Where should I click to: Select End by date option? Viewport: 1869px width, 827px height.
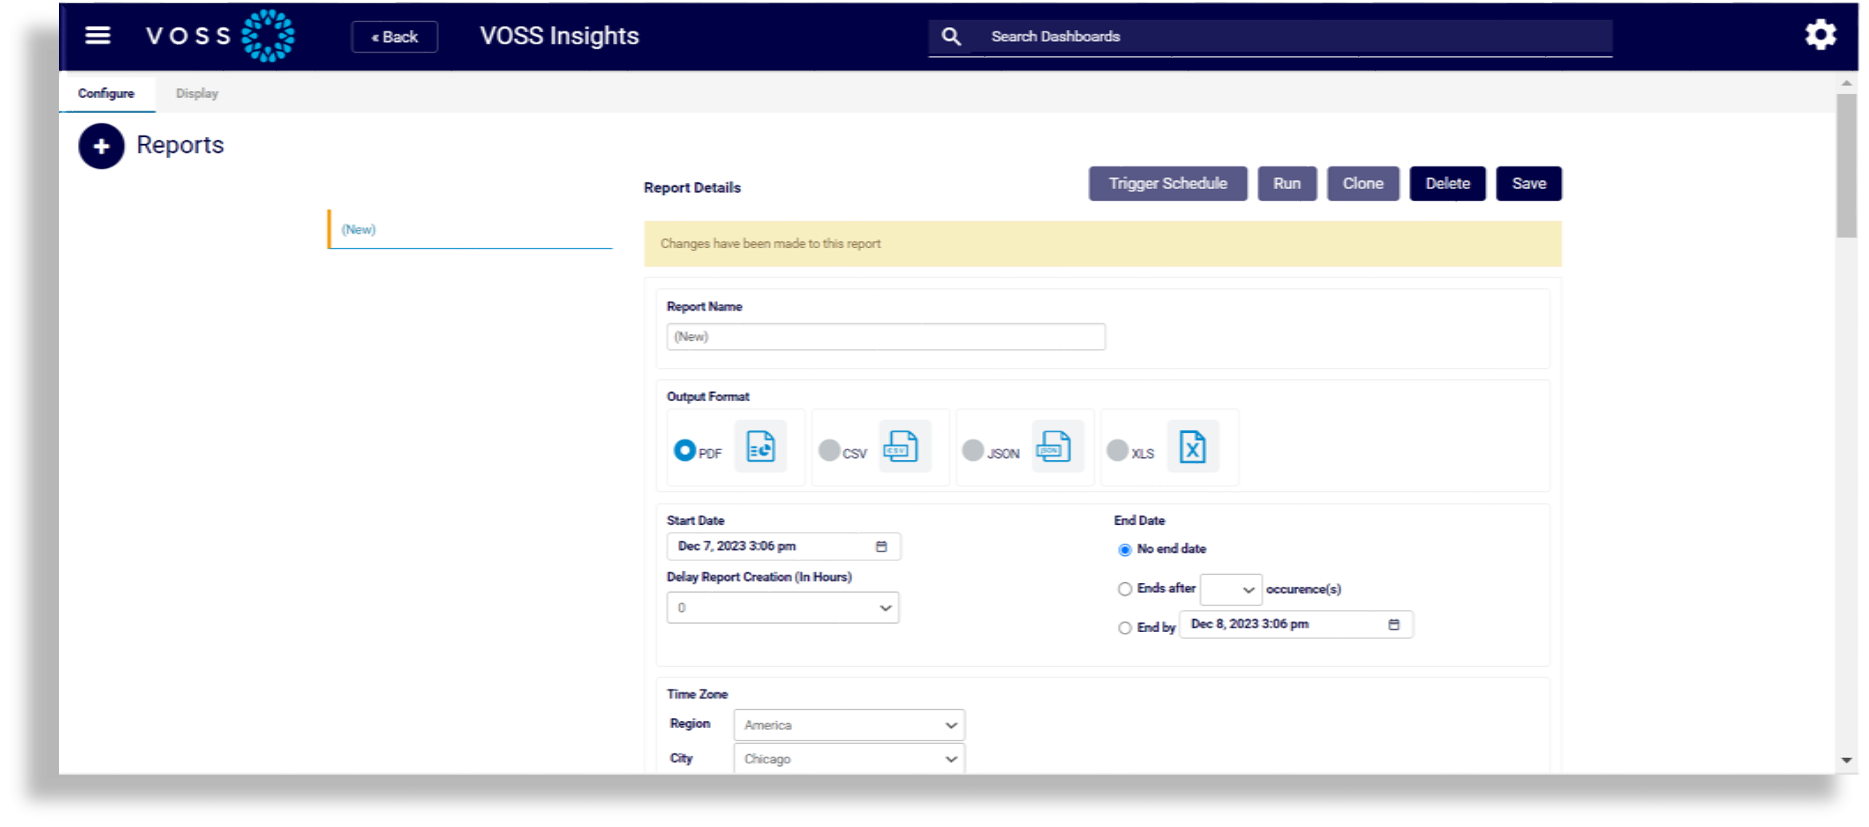(x=1125, y=629)
